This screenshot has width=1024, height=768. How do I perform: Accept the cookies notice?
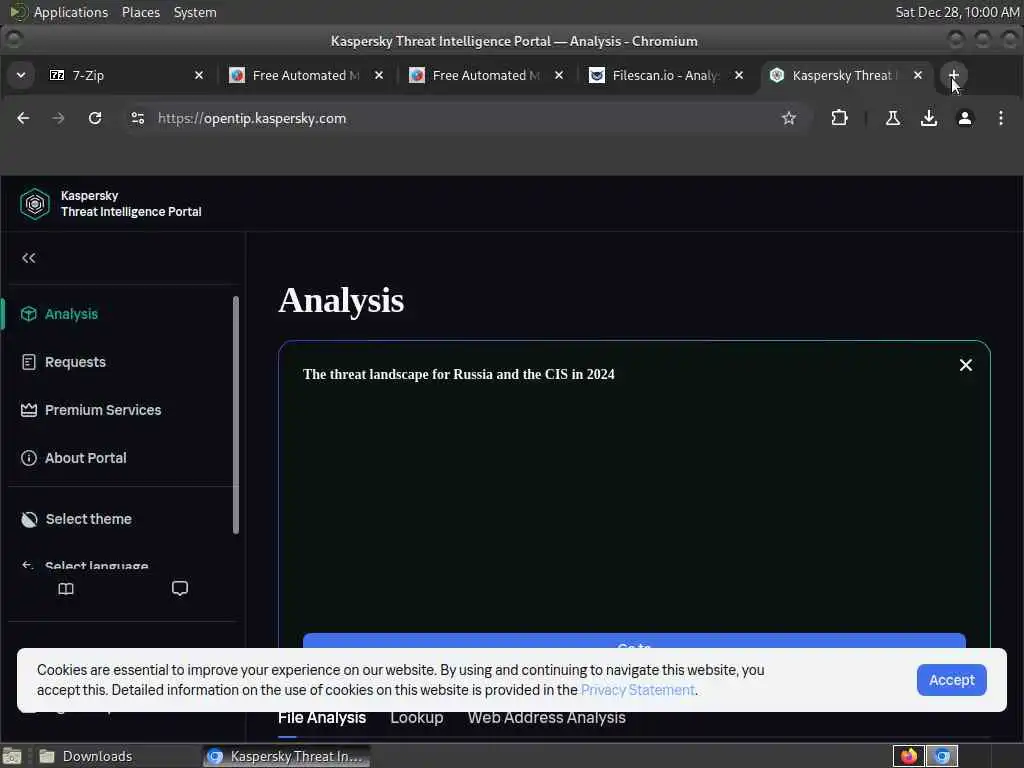[x=952, y=680]
